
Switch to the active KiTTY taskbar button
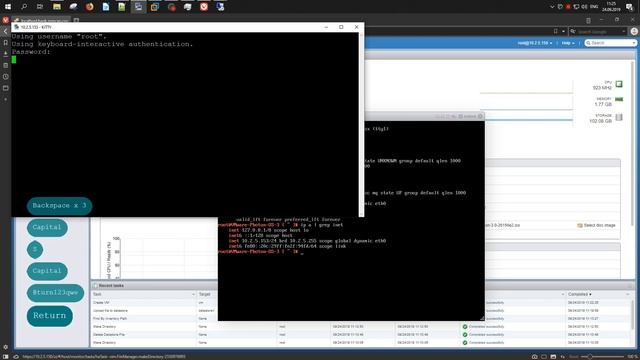coord(138,7)
